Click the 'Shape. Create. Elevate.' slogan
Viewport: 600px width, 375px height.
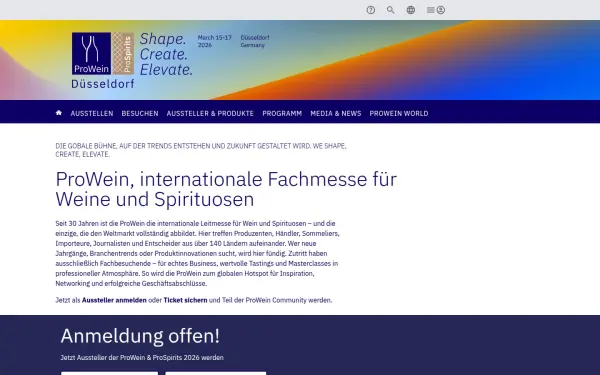pyautogui.click(x=166, y=54)
